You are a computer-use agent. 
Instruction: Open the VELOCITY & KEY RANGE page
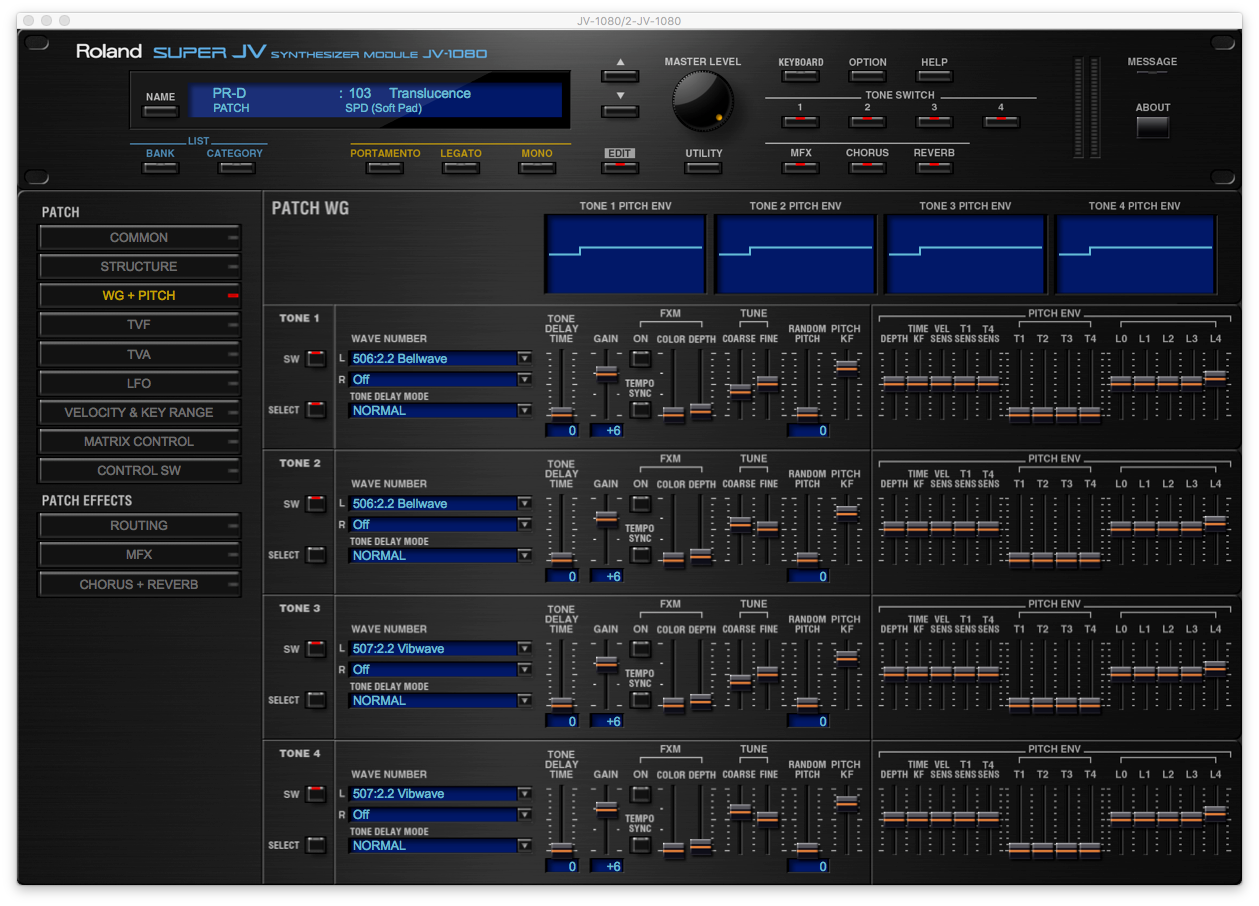(140, 412)
